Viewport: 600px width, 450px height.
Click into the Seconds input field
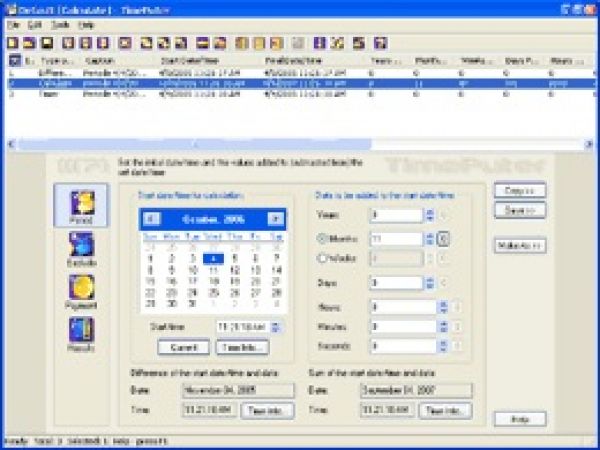tap(403, 346)
